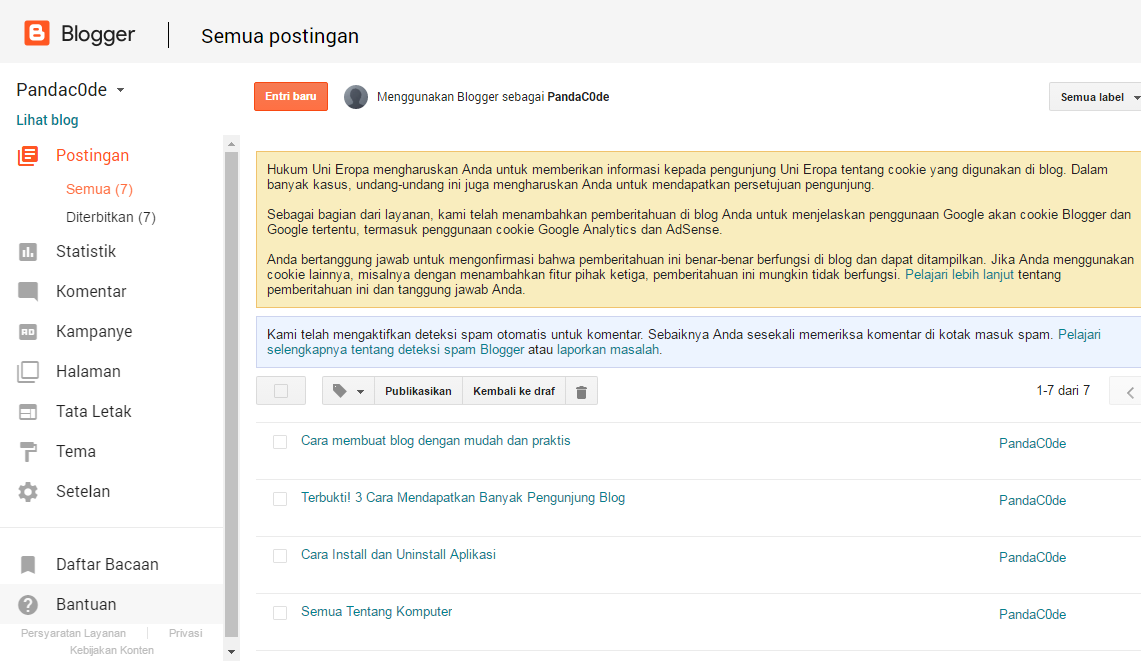Image resolution: width=1141 pixels, height=661 pixels.
Task: Tick the checkbox for 'Semua Tentang Komputer'
Action: point(280,613)
